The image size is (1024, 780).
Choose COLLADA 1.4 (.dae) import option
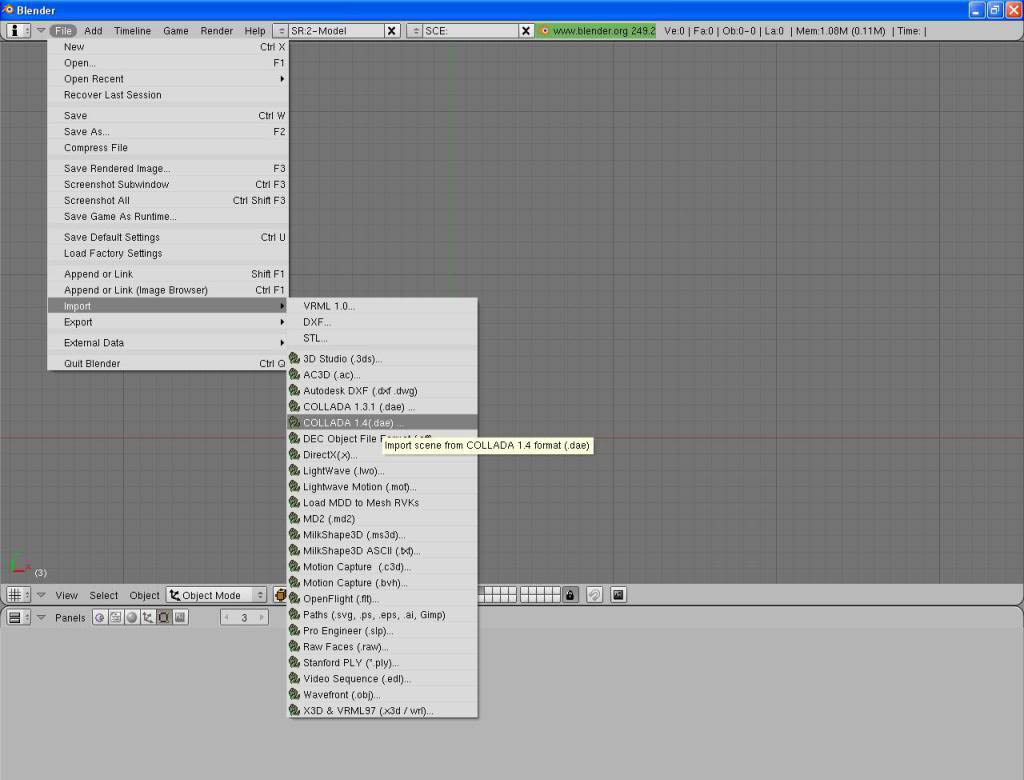click(353, 423)
